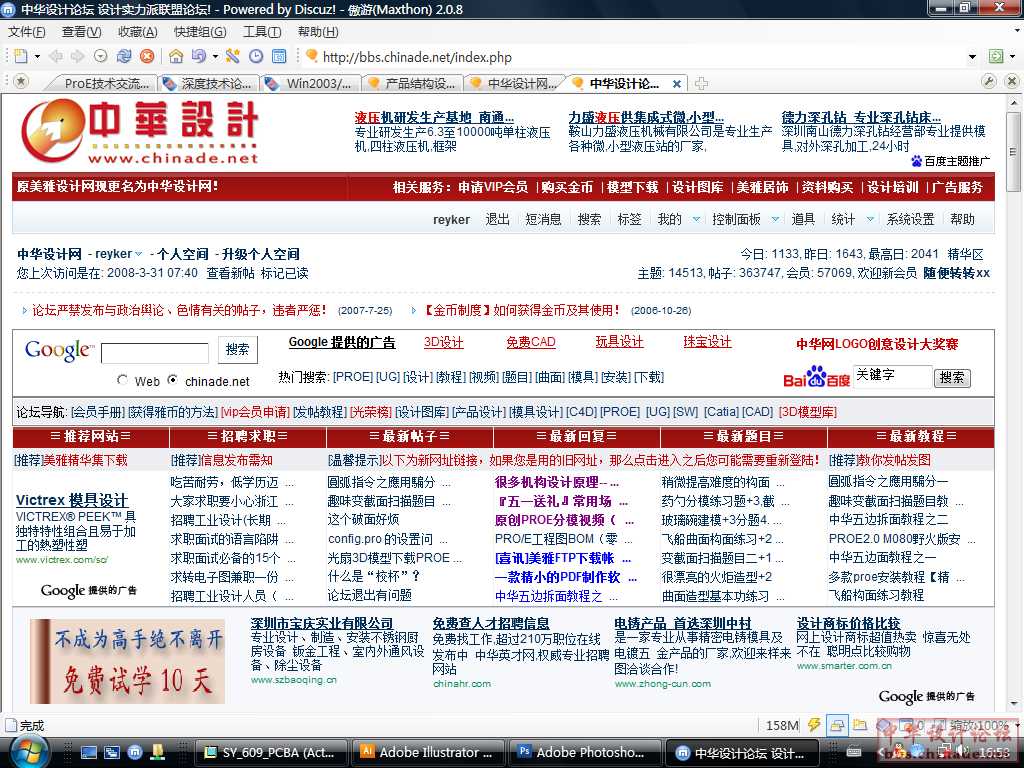
Task: Click the keyboard icon in the taskbar
Action: 854,752
